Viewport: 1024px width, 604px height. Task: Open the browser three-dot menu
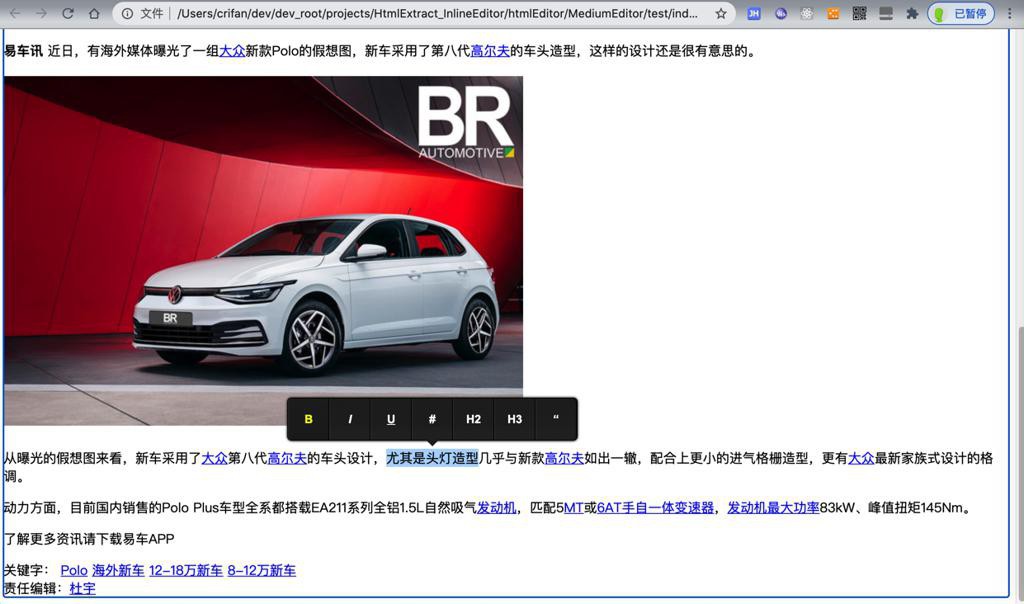pos(1010,13)
